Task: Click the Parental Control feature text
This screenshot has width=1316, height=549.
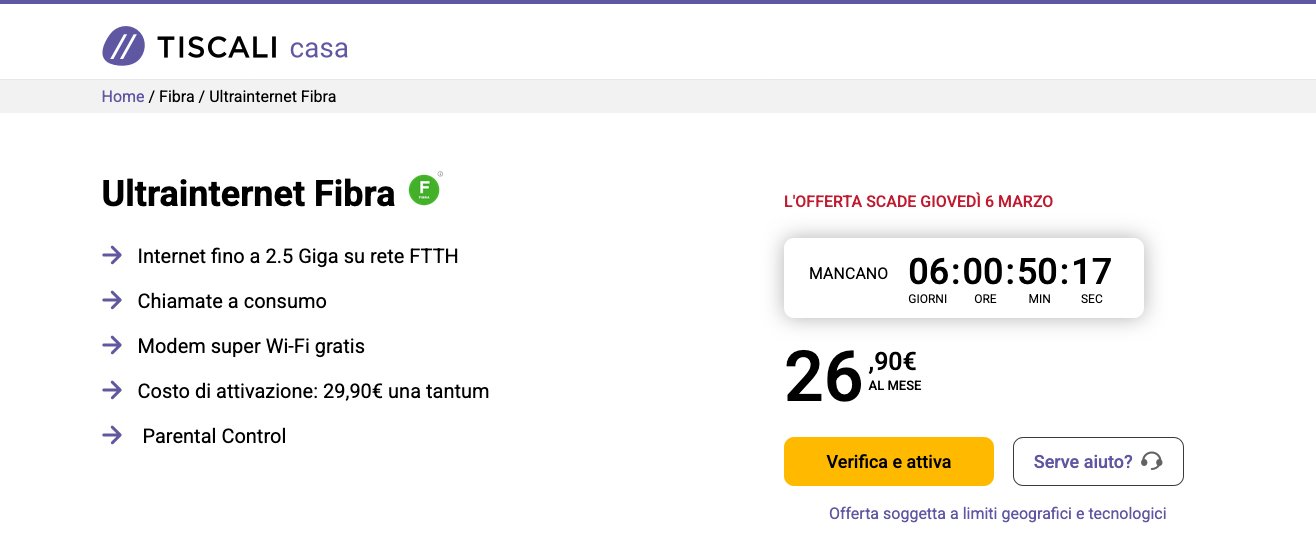Action: 214,436
